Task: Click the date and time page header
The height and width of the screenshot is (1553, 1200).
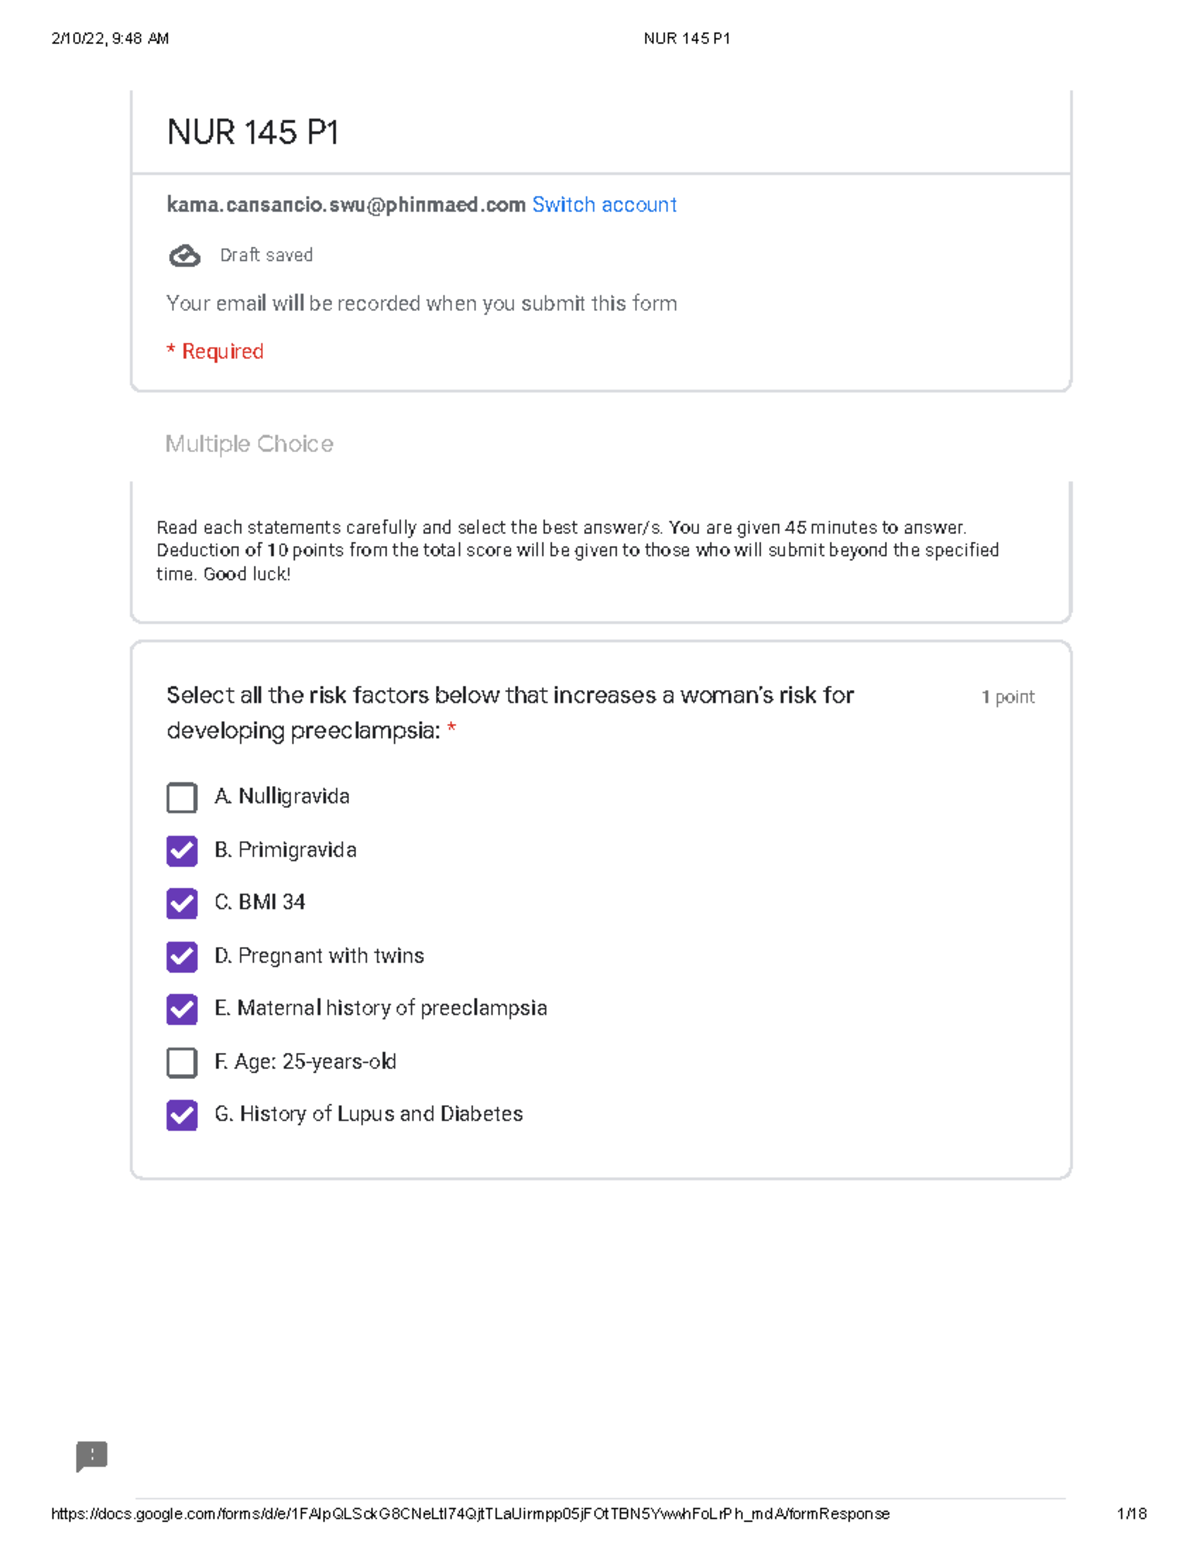Action: click(110, 39)
